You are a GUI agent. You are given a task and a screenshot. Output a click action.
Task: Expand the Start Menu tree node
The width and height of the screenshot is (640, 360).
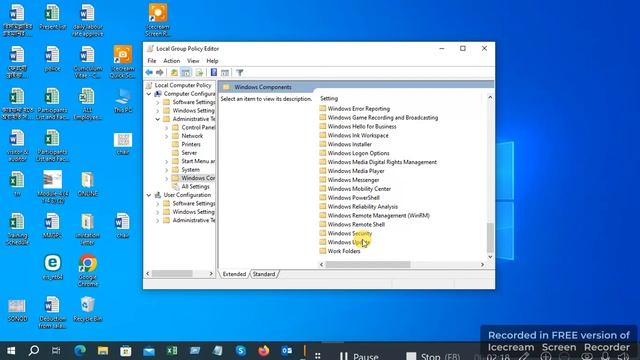click(x=167, y=162)
